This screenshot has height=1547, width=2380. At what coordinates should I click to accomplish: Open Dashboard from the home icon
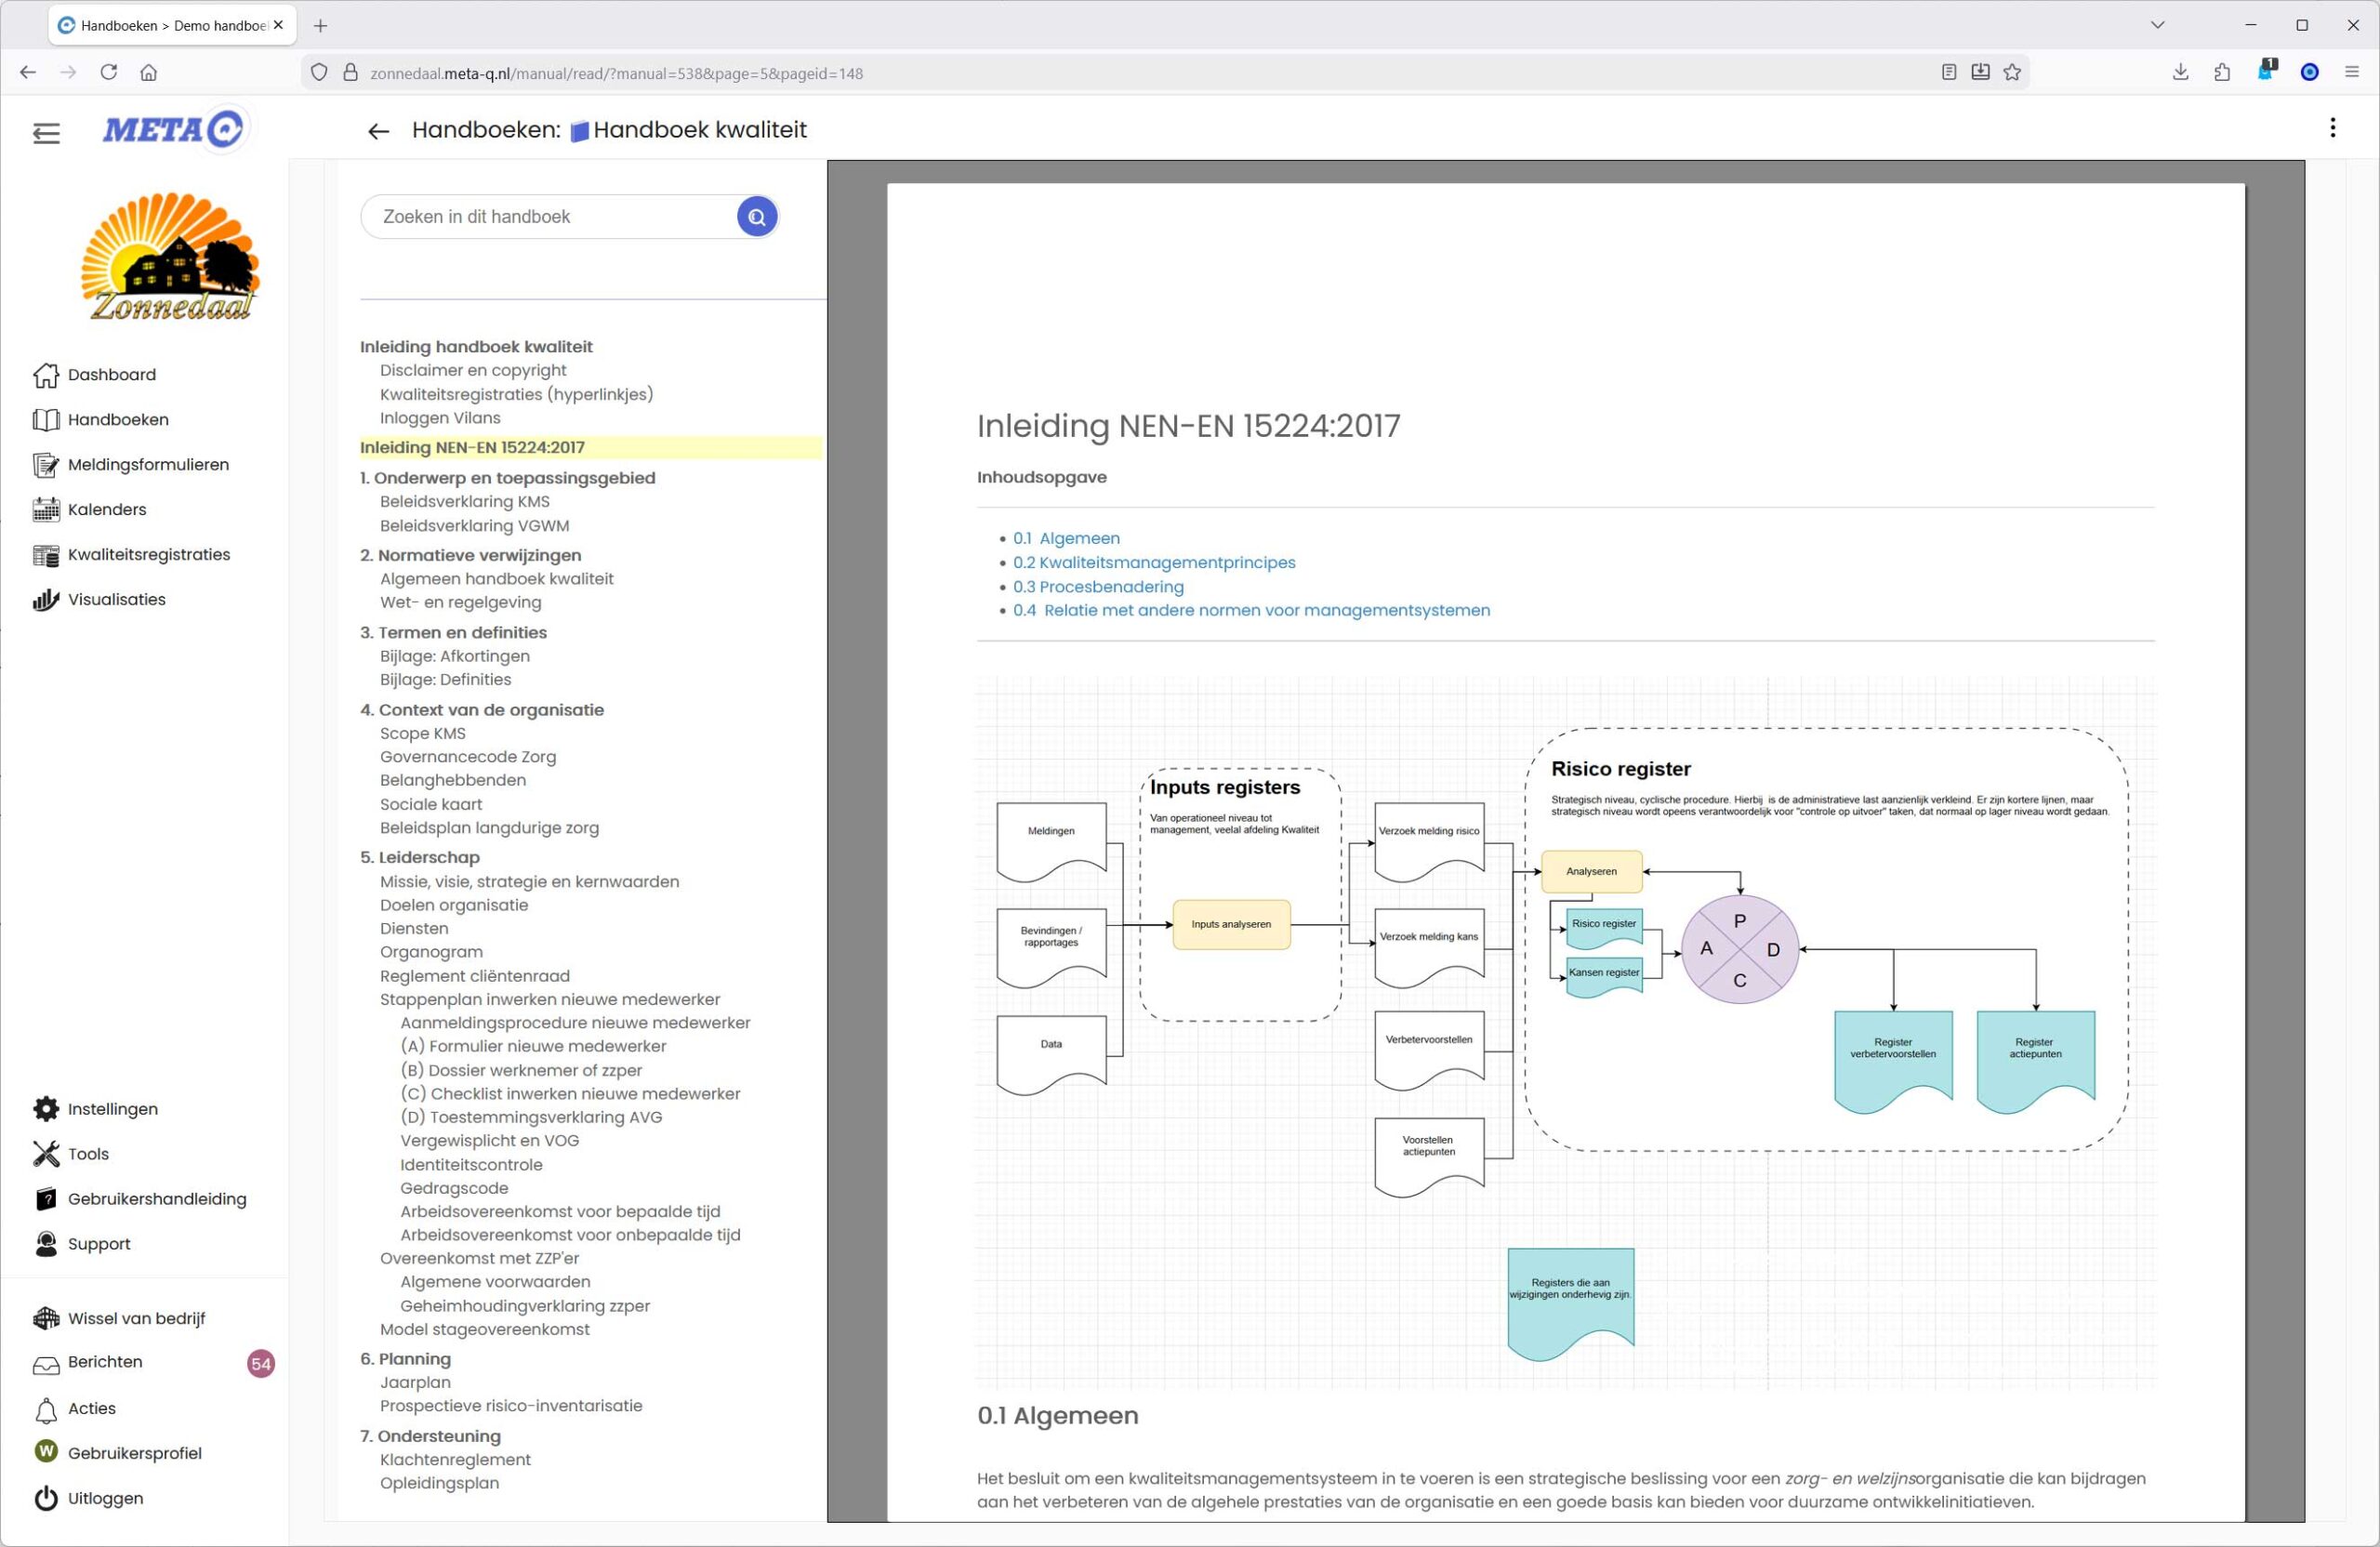[x=46, y=375]
